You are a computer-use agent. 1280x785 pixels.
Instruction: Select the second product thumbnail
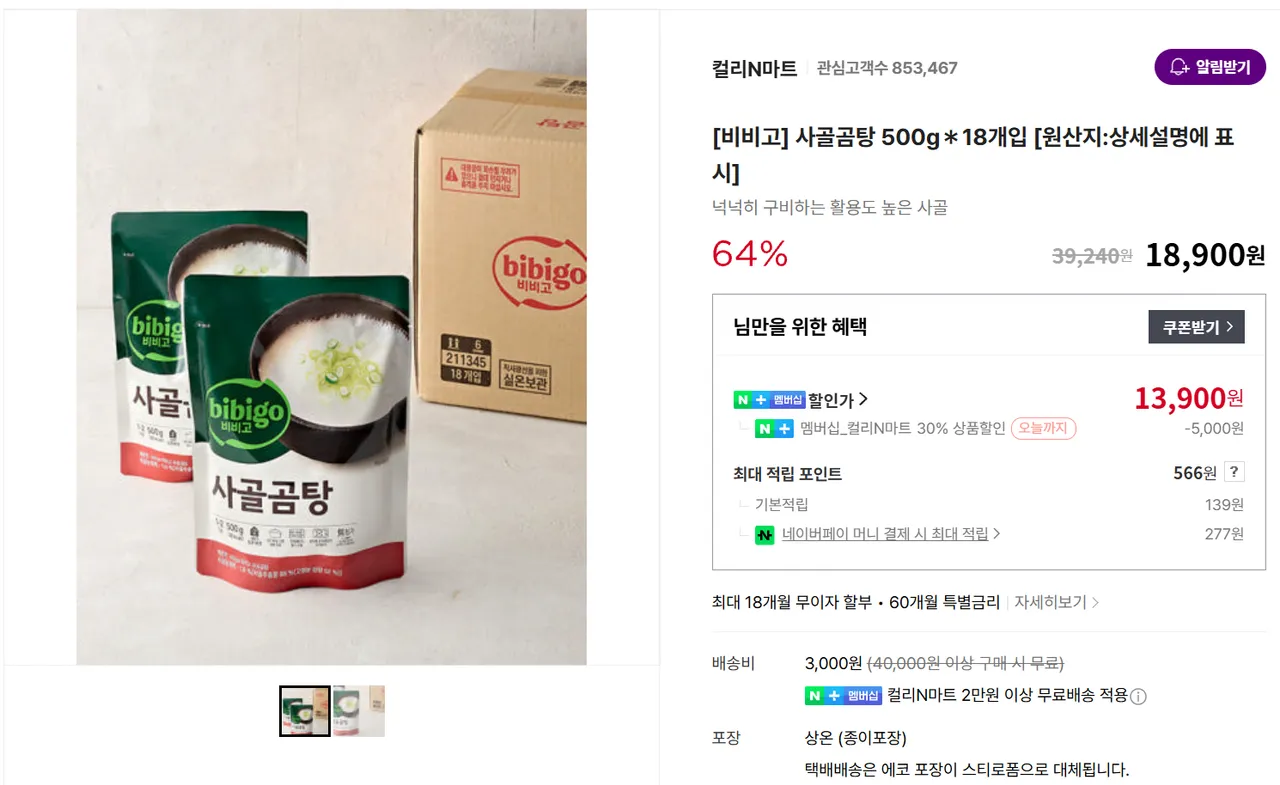(359, 711)
